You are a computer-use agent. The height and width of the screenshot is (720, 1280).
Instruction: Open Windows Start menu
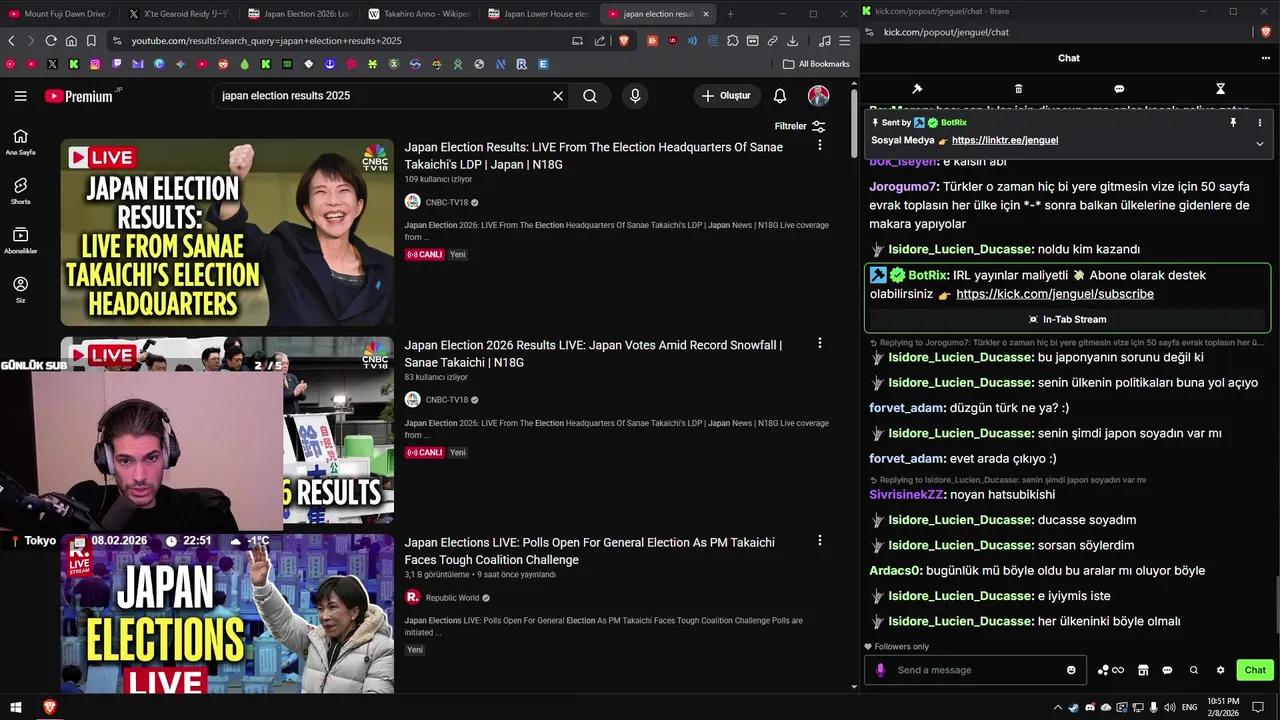coord(16,707)
